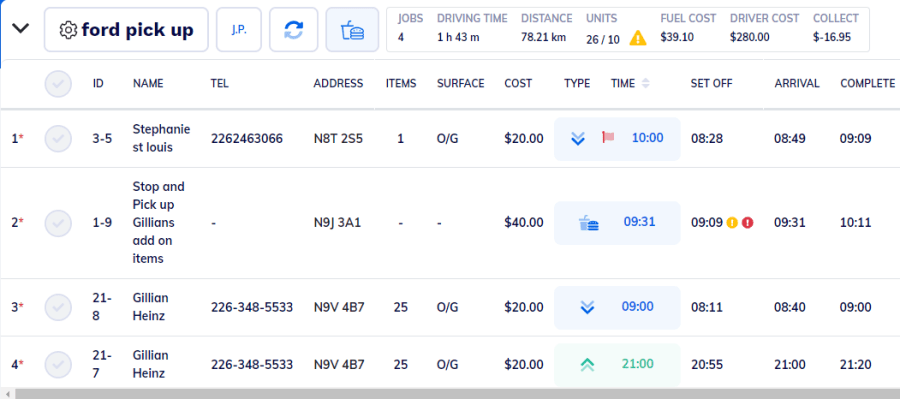900x399 pixels.
Task: Click the red flag icon on job 3-5
Action: point(608,137)
